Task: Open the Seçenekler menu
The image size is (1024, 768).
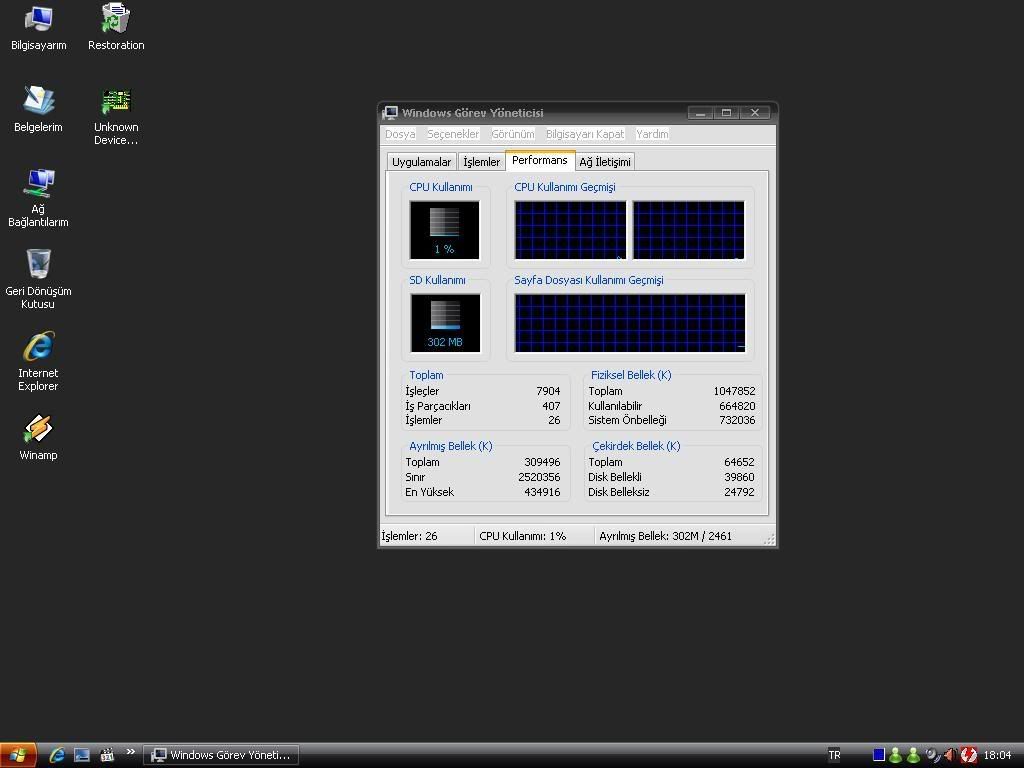Action: click(x=453, y=134)
